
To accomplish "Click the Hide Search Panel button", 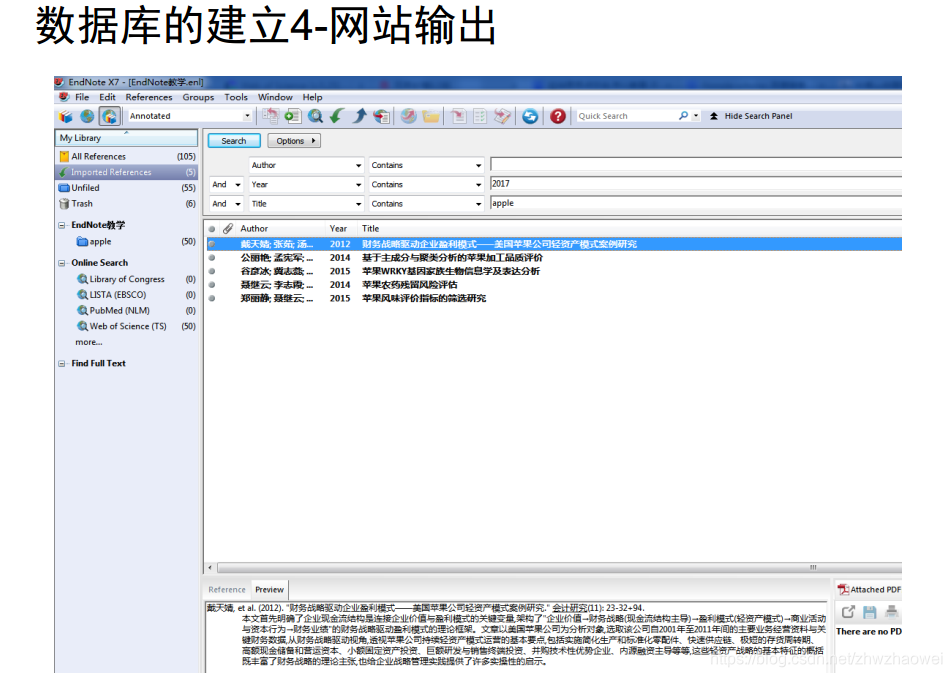I will coord(751,116).
